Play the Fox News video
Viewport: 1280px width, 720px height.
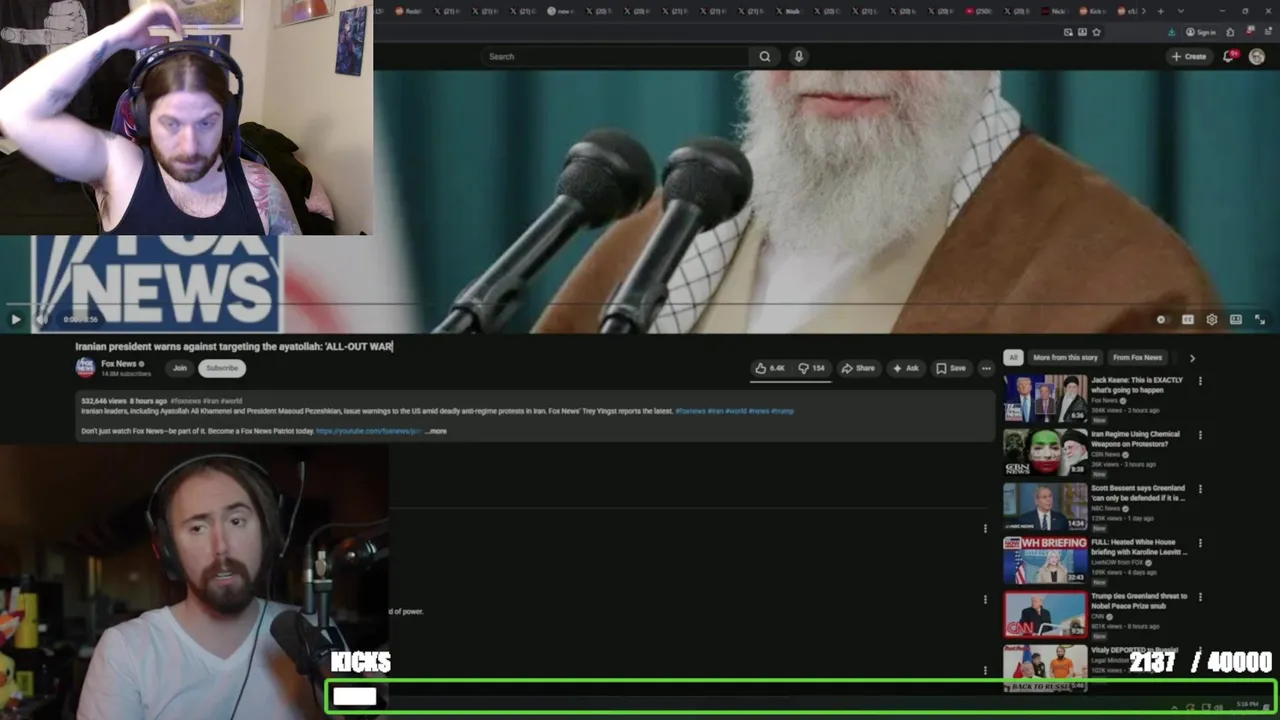click(15, 320)
